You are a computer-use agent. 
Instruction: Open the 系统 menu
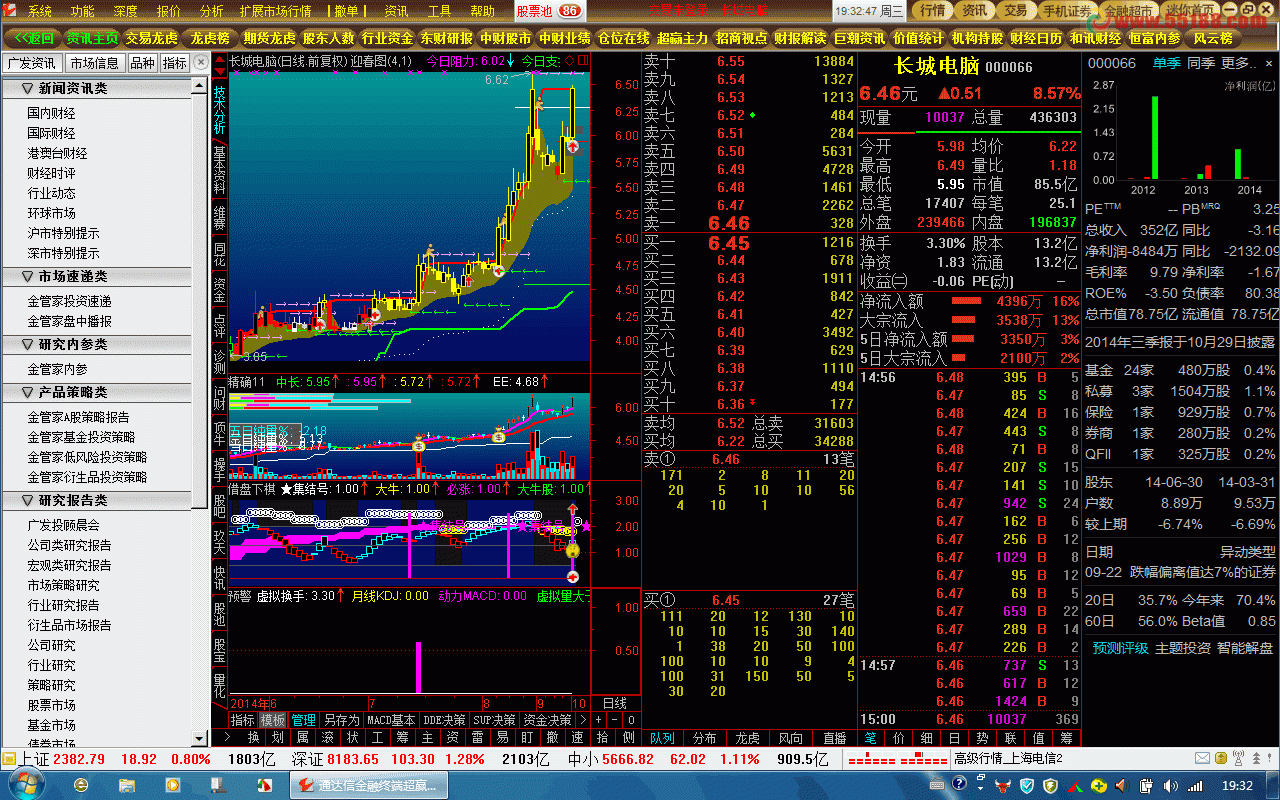(40, 11)
